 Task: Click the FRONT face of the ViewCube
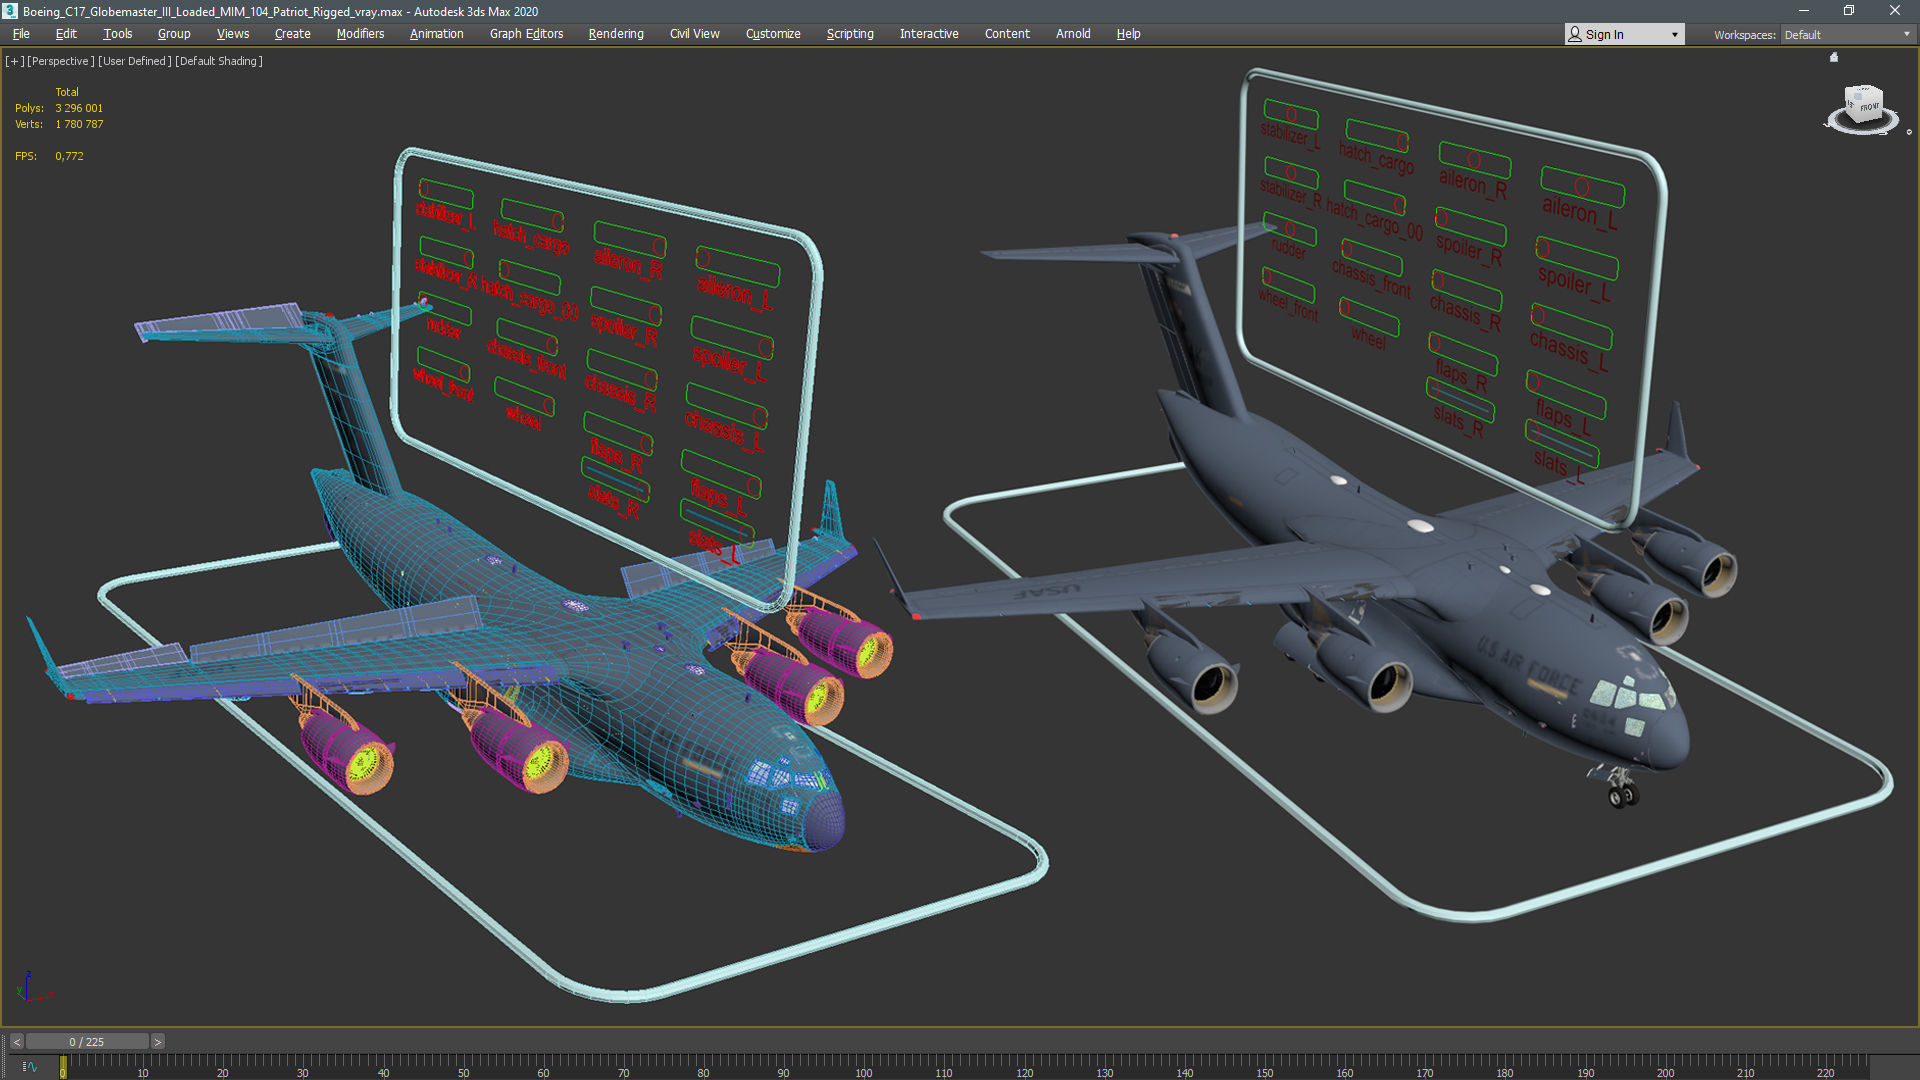pos(1869,107)
